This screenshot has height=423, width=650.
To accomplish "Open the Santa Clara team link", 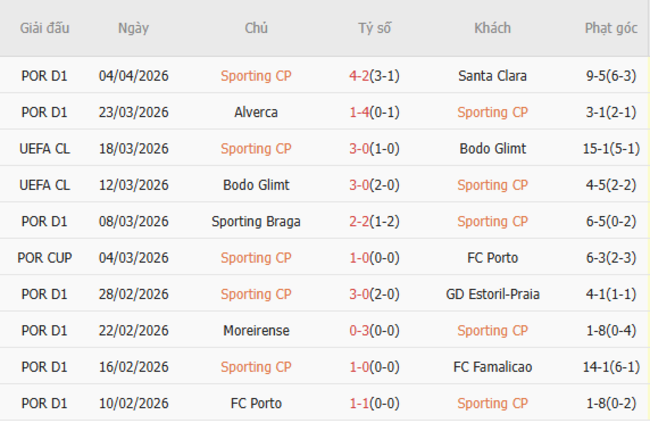I will coord(492,75).
